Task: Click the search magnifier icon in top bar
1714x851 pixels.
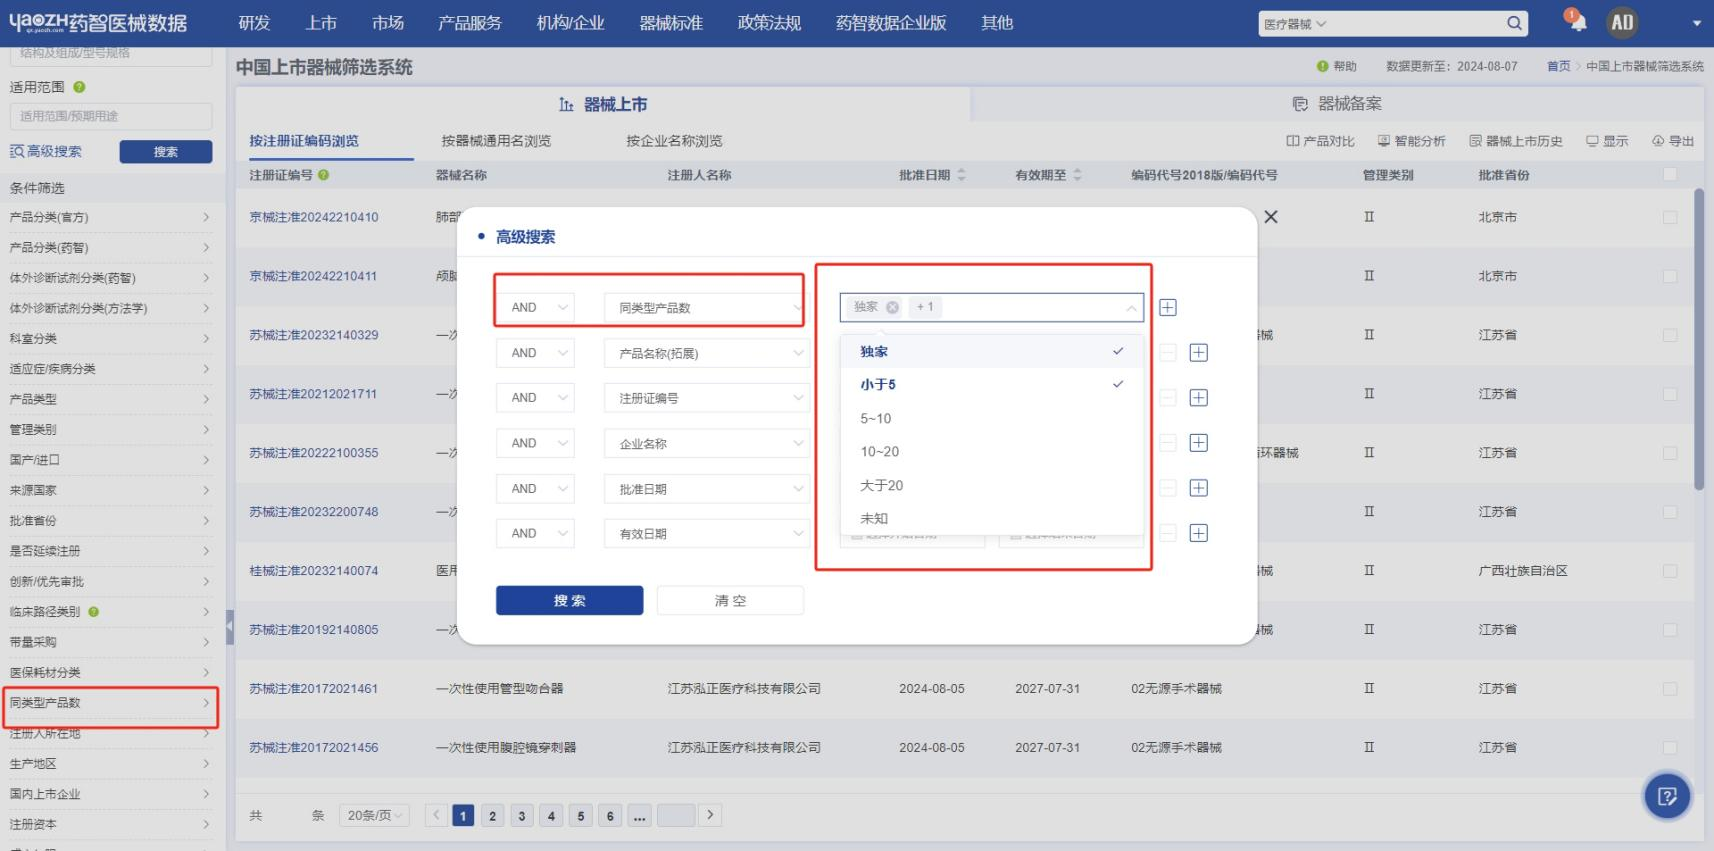Action: (x=1515, y=23)
